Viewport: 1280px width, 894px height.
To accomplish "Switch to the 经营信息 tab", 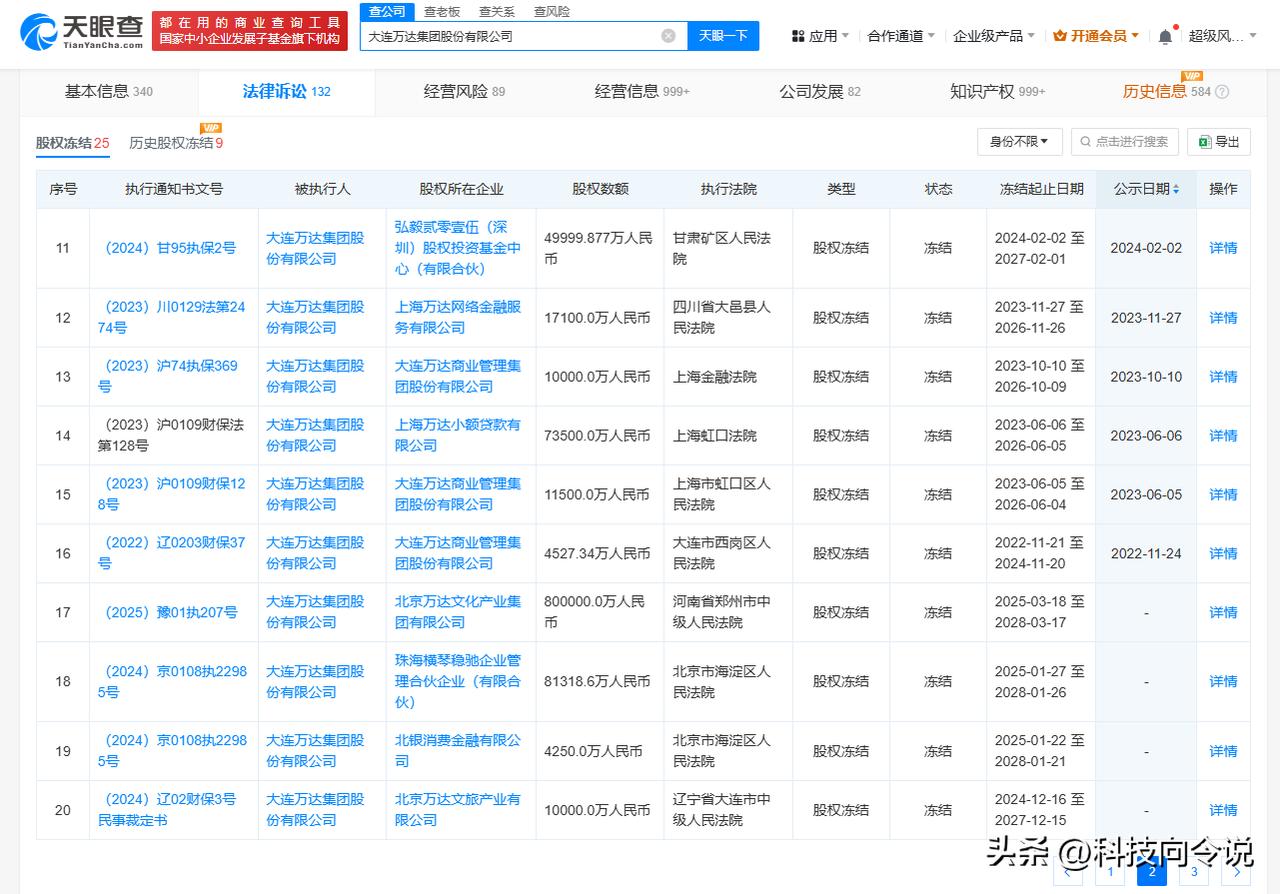I will [x=642, y=92].
